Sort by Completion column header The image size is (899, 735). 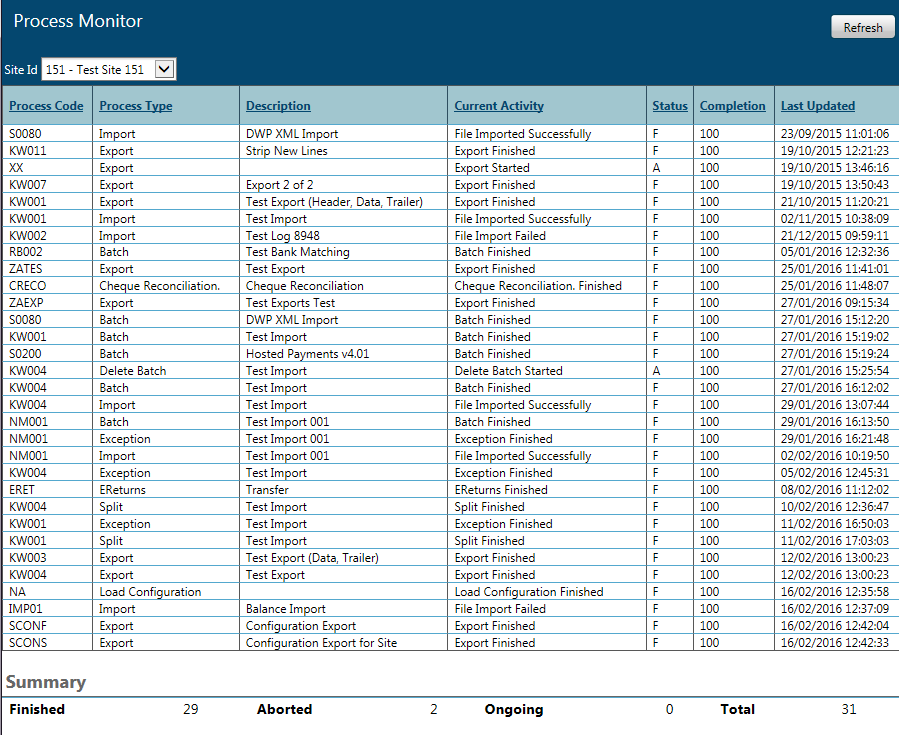tap(733, 106)
